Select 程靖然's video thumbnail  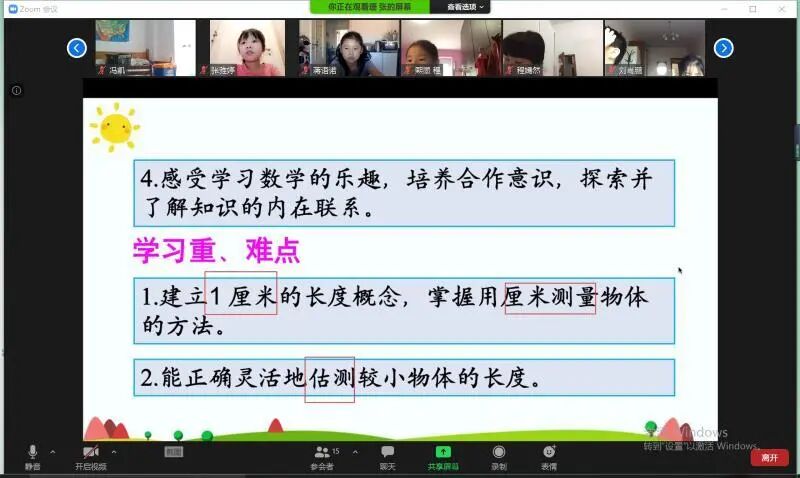tap(553, 48)
